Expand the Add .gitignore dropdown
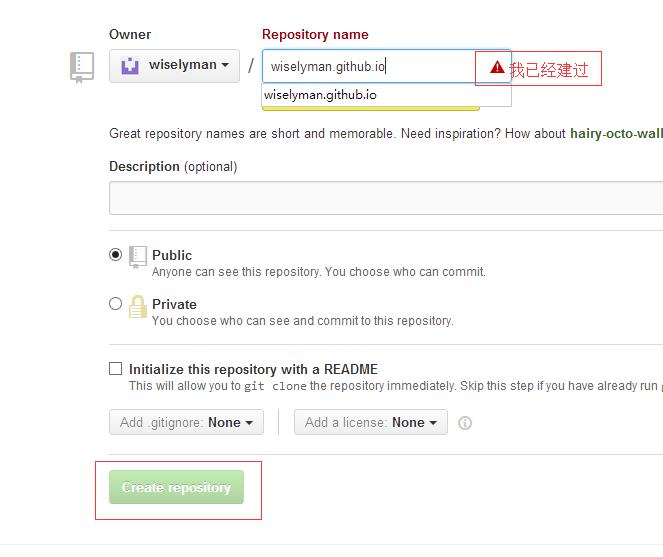This screenshot has height=557, width=663. click(186, 422)
